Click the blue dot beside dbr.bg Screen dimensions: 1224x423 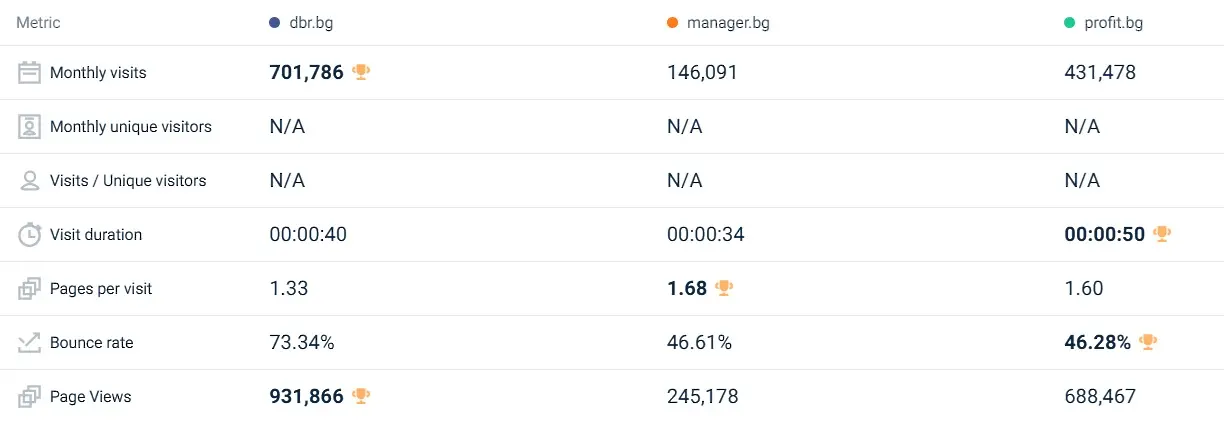(275, 23)
